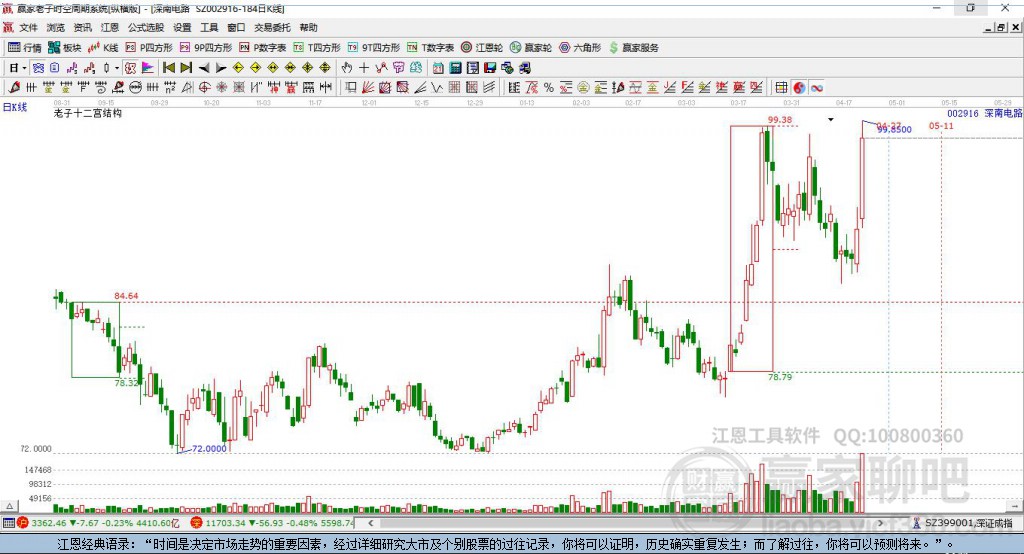Click the 78.79 low price label
1024x554 pixels.
[780, 377]
